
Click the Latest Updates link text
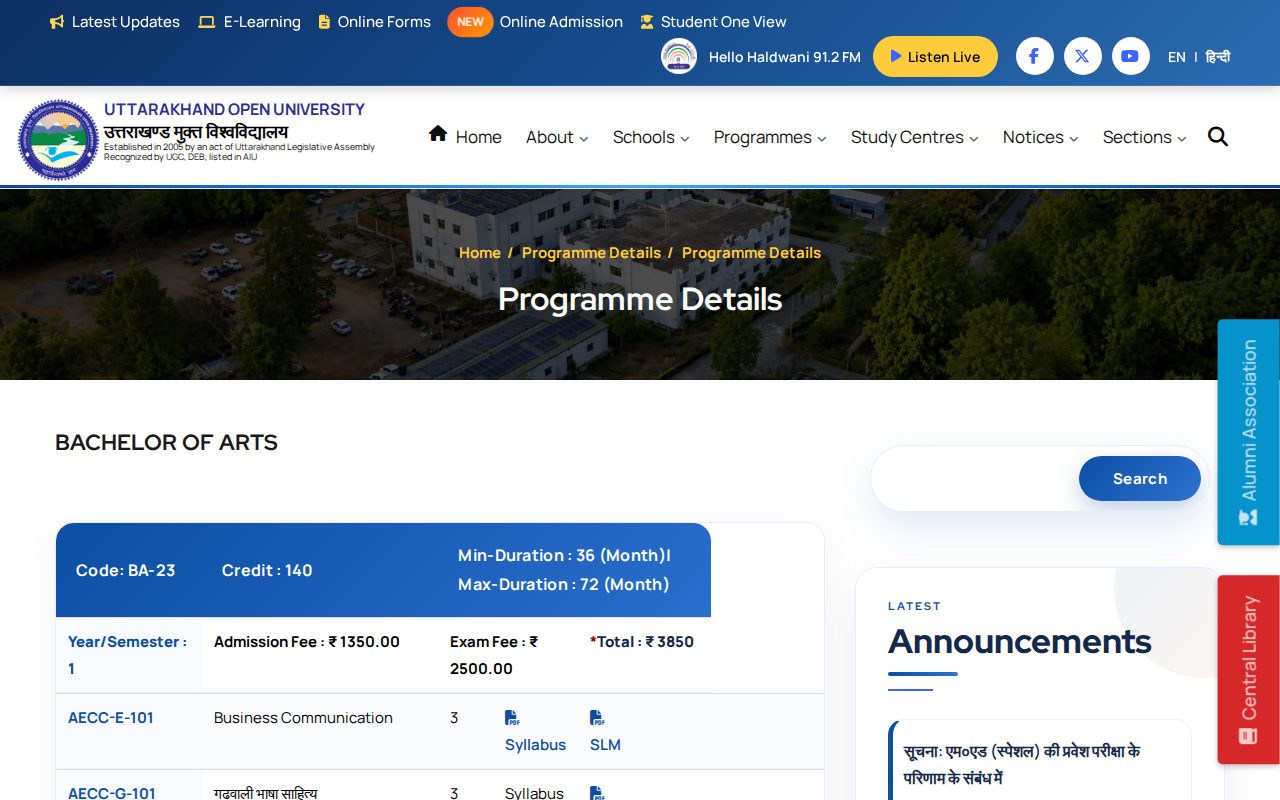[x=126, y=22]
